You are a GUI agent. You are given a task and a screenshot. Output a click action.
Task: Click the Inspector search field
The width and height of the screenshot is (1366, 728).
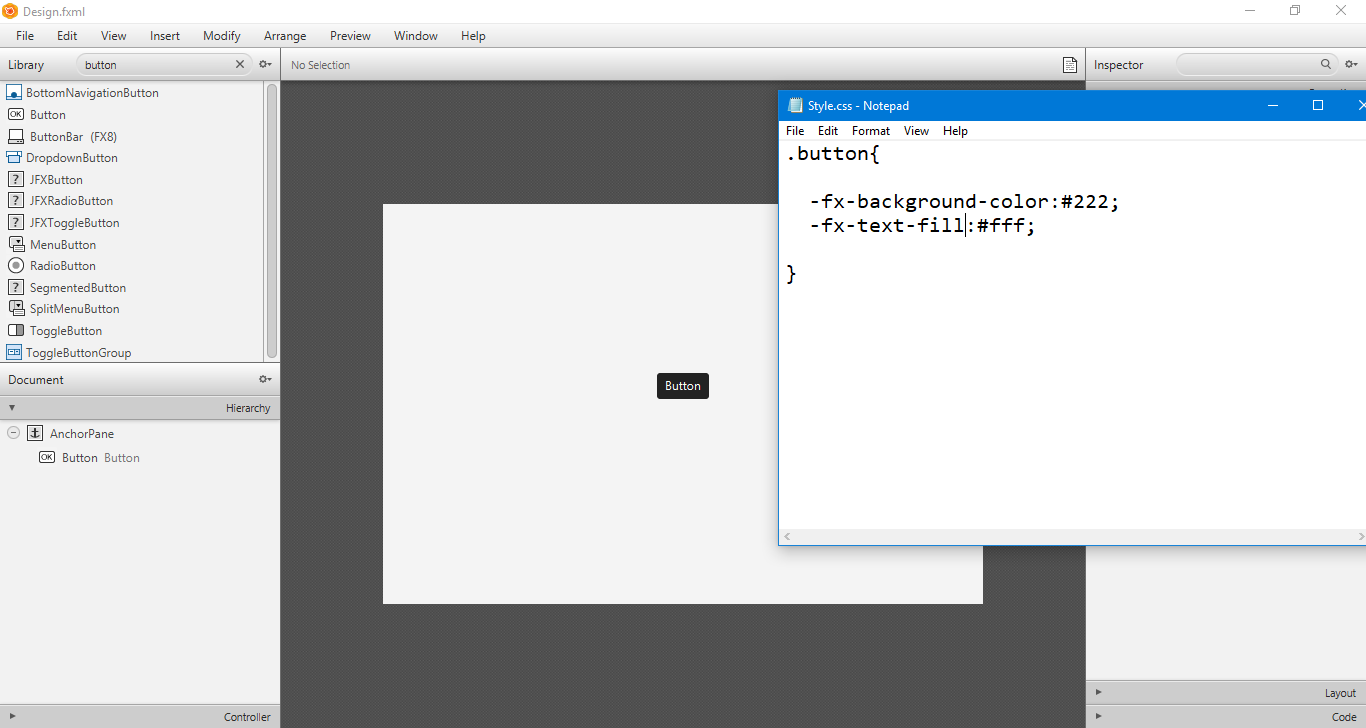pyautogui.click(x=1250, y=63)
